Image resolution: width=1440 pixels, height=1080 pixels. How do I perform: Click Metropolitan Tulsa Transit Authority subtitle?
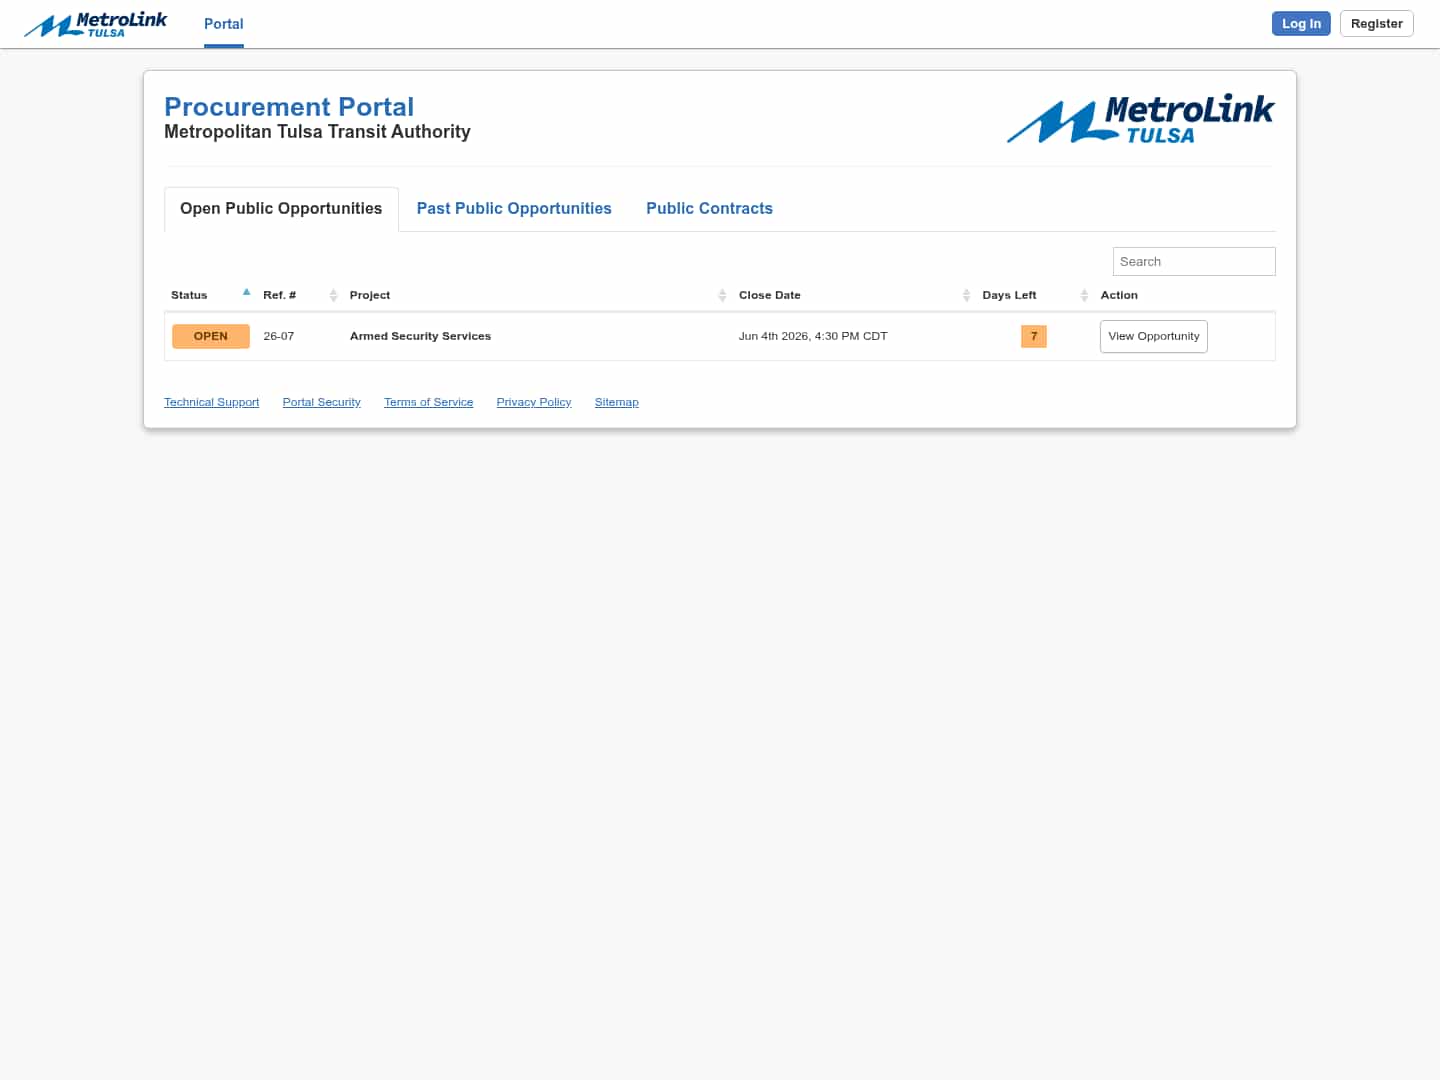[317, 132]
